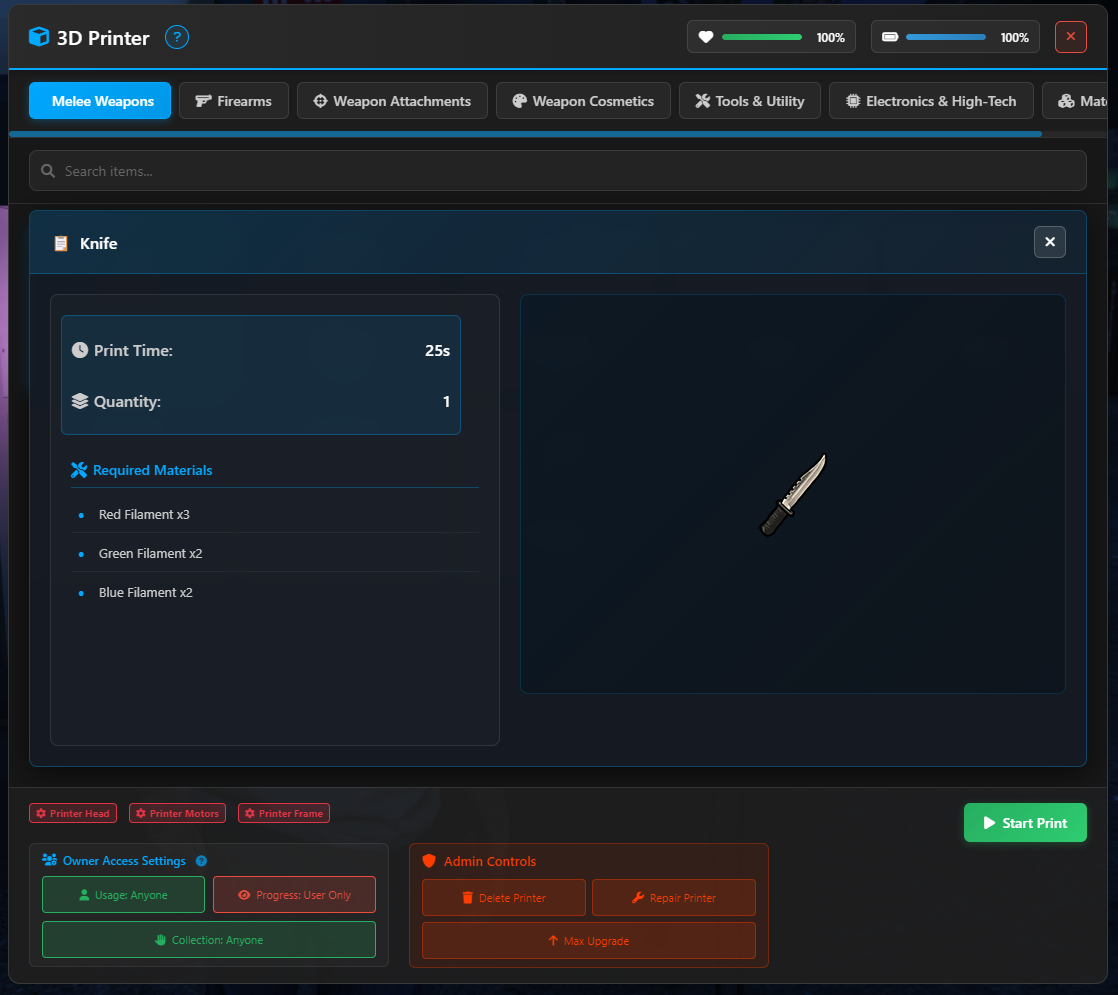
Task: Click the green health progress bar
Action: 761,37
